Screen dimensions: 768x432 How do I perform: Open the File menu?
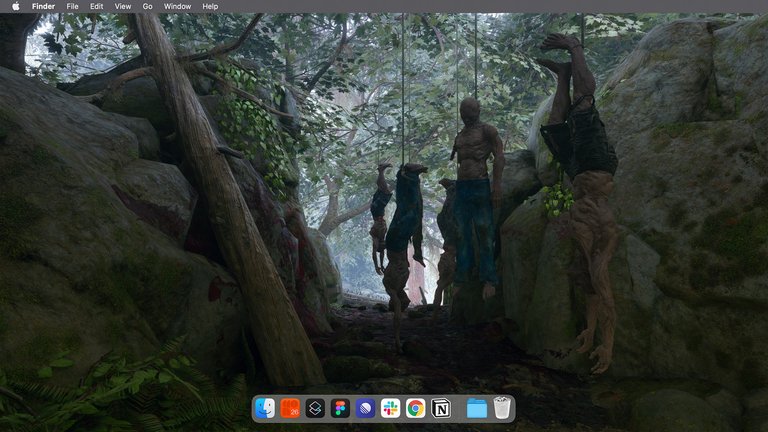(72, 6)
